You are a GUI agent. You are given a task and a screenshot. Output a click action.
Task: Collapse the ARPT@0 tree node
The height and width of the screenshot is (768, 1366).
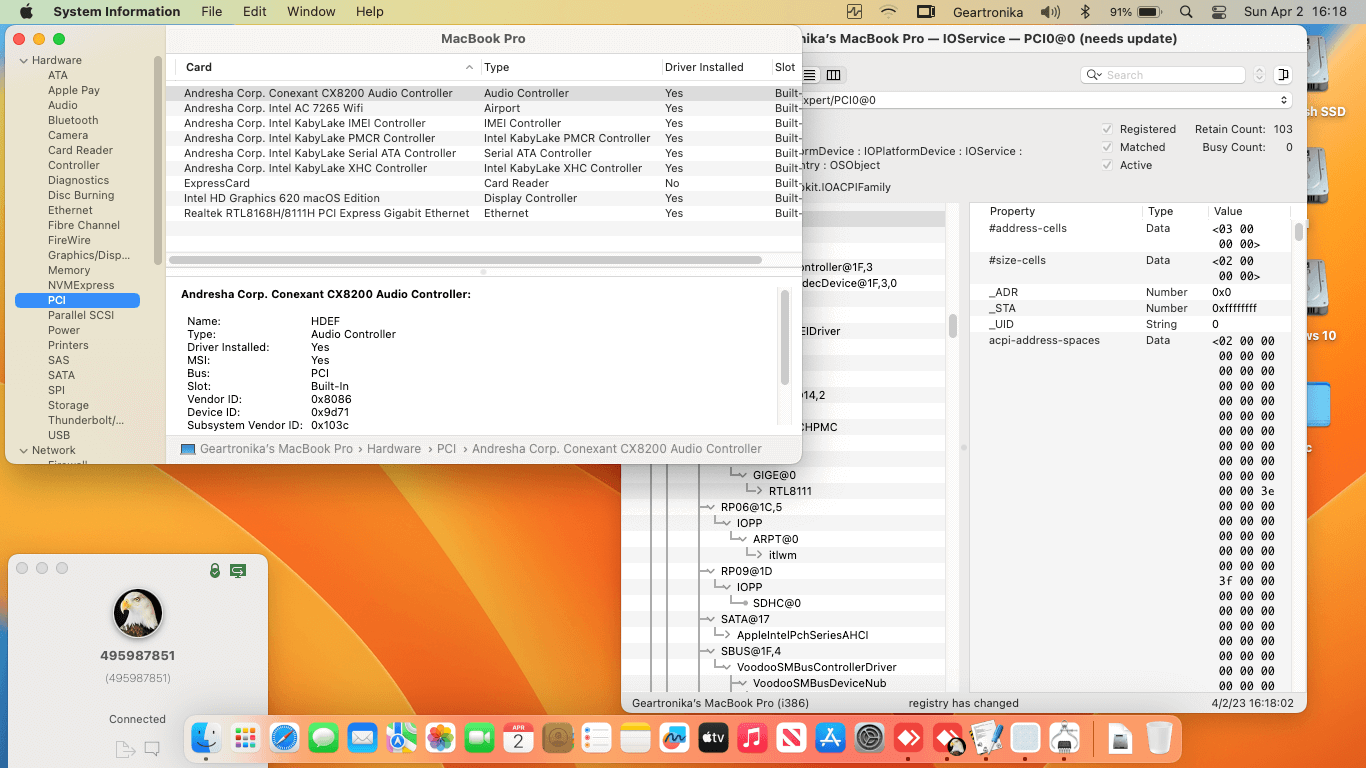(742, 540)
